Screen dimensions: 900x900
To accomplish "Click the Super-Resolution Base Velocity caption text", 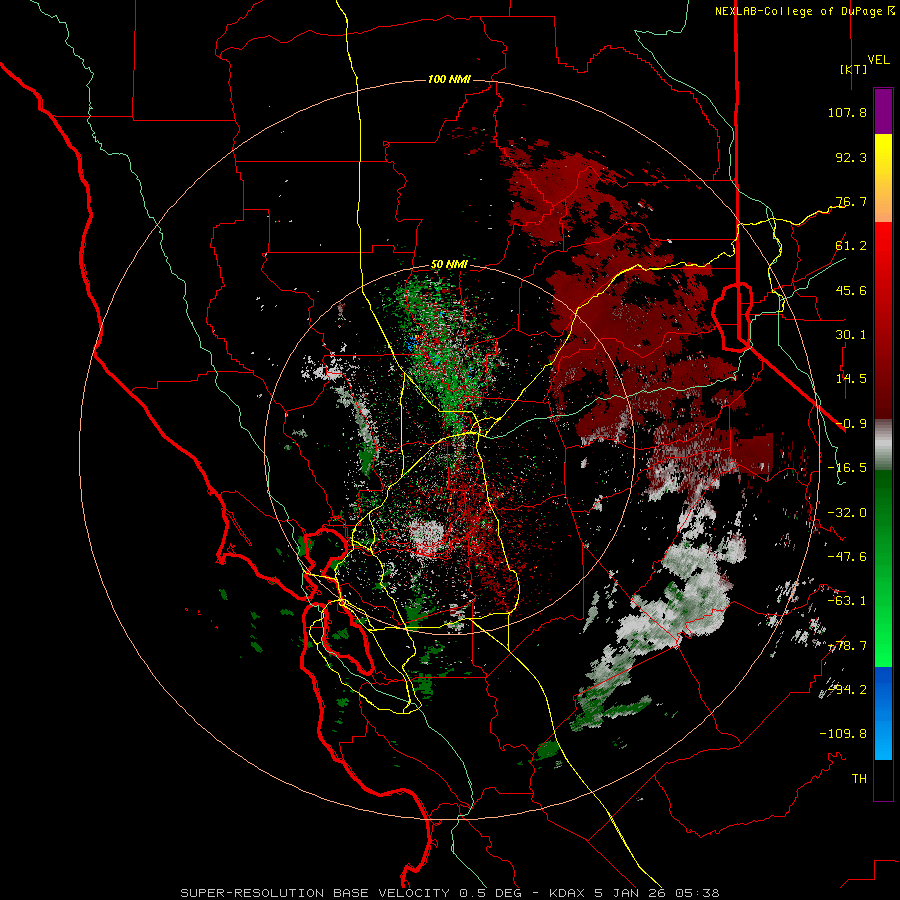I will tap(450, 893).
